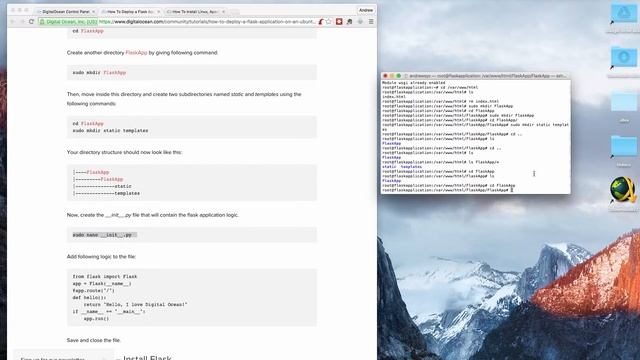The image size is (640, 360).
Task: Reload the page in Chrome
Action: pos(31,22)
